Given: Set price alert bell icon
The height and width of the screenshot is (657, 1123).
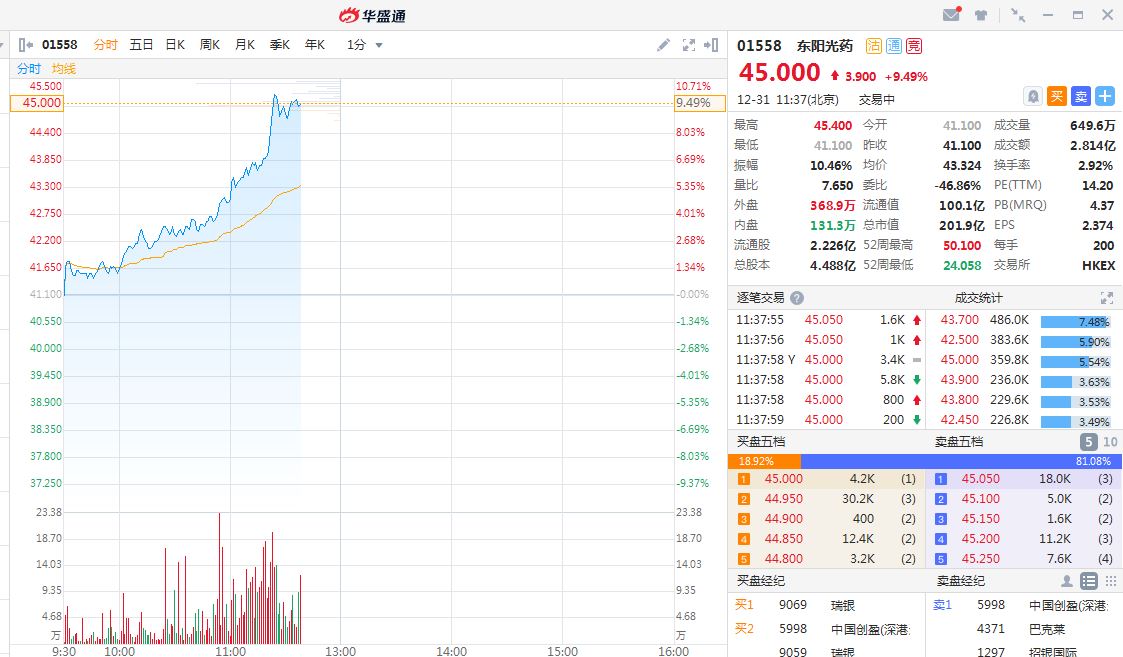Looking at the screenshot, I should pos(1033,96).
